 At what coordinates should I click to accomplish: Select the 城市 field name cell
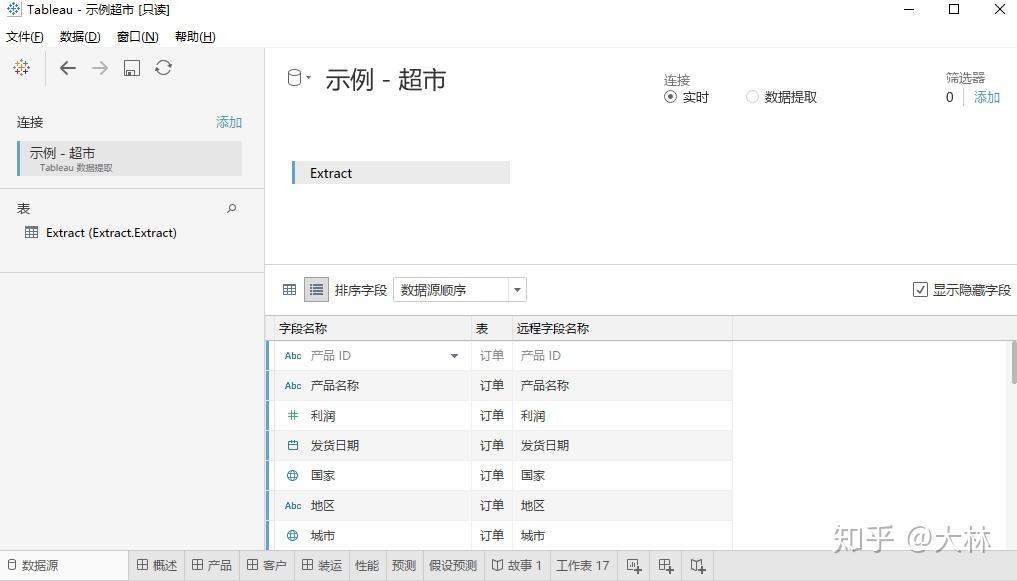click(x=370, y=536)
